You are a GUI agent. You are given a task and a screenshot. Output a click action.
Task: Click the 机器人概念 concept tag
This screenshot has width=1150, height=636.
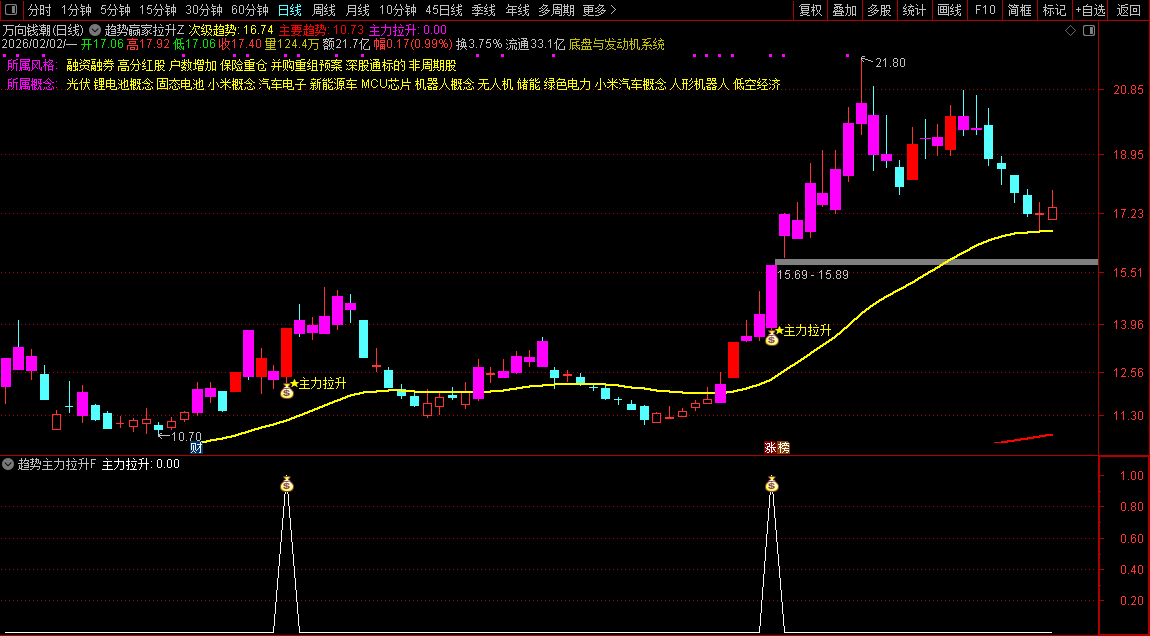pos(444,84)
